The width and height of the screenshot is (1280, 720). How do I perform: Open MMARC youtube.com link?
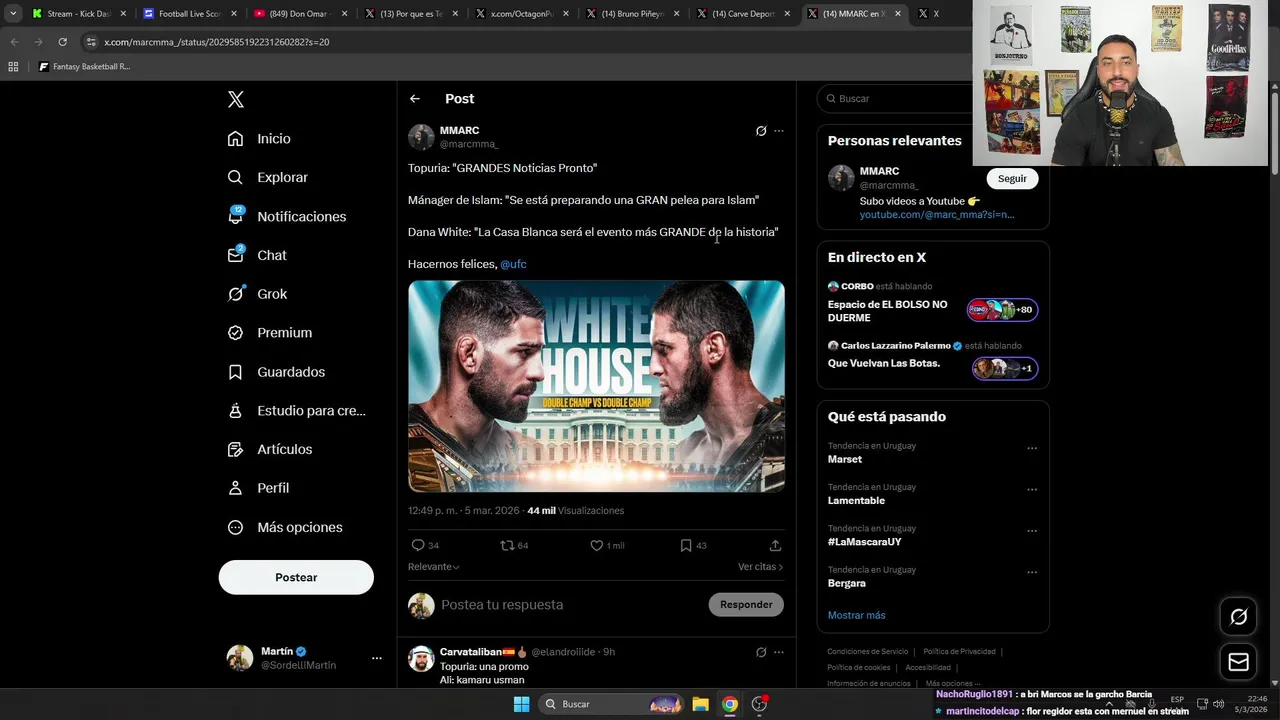pos(936,215)
